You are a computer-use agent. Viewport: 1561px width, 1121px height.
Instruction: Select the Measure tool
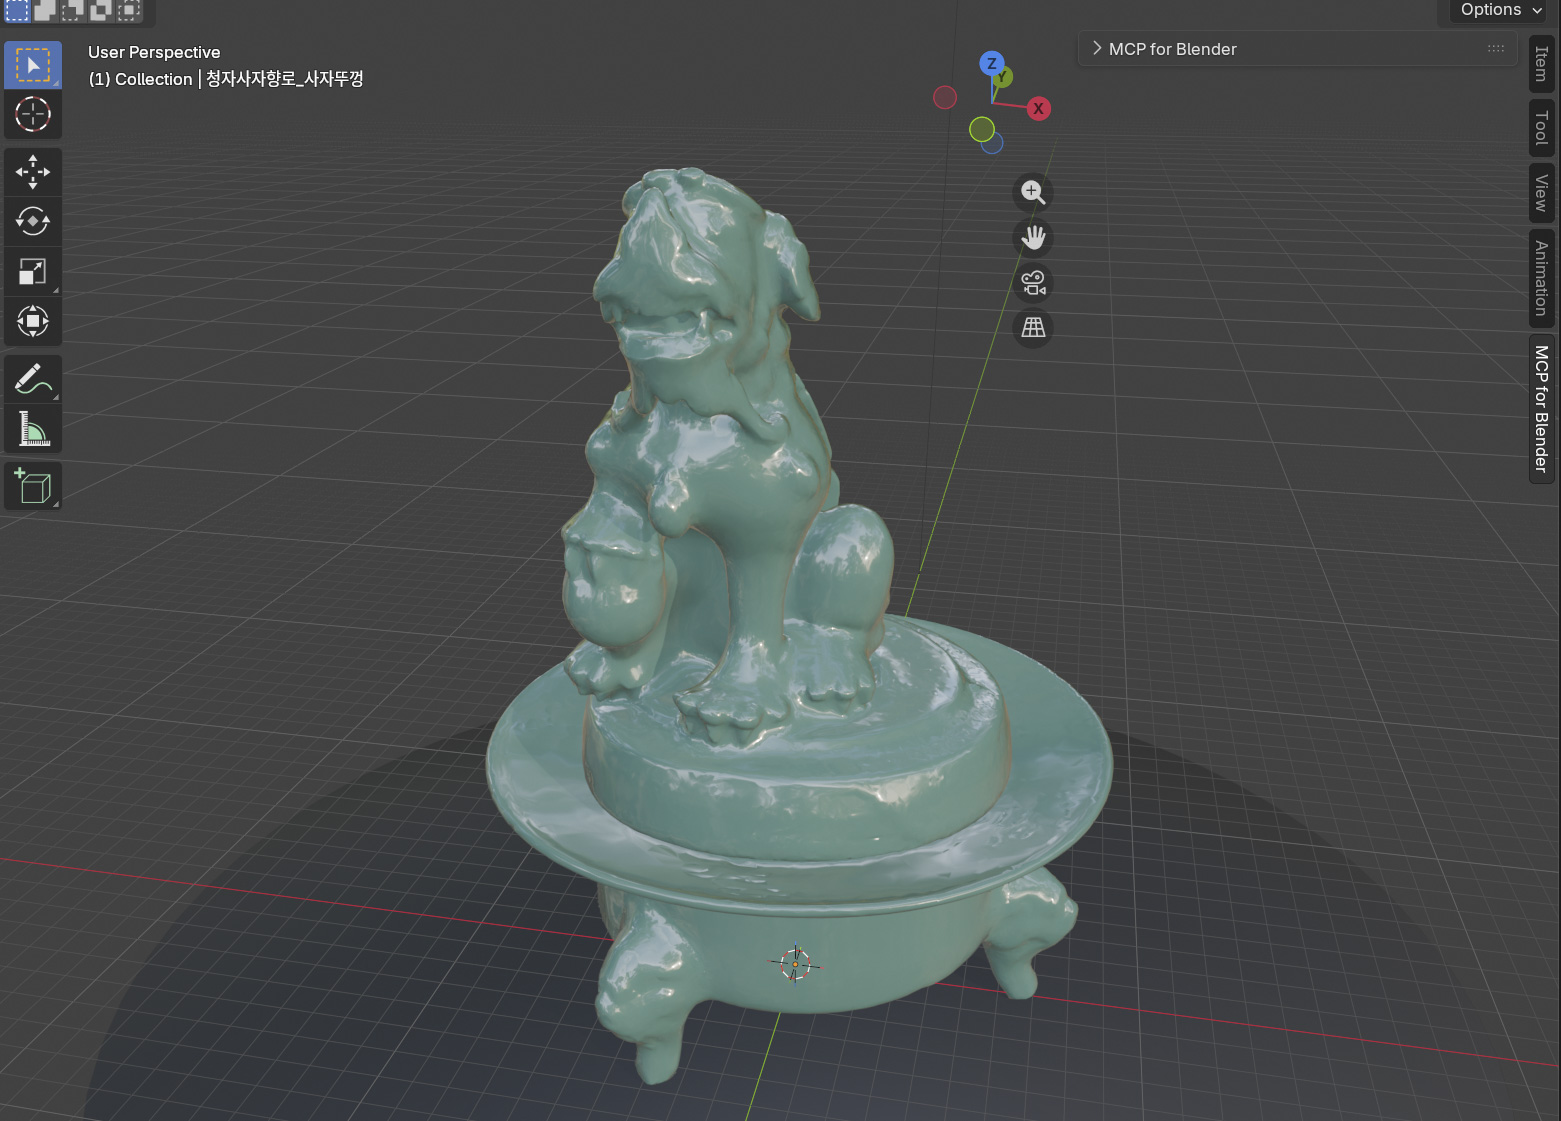(33, 429)
